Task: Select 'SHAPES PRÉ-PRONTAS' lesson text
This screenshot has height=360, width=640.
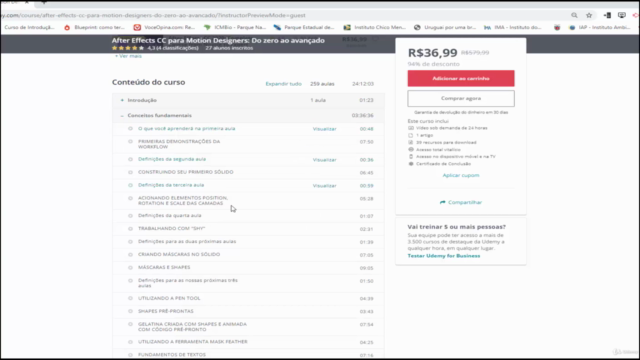Action: 166,311
